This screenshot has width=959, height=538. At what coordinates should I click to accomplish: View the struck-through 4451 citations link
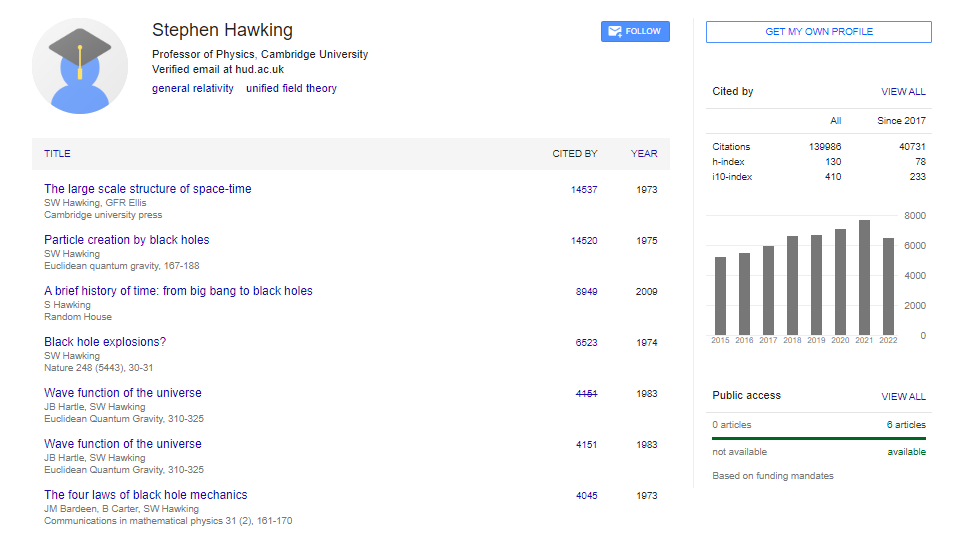tap(587, 394)
